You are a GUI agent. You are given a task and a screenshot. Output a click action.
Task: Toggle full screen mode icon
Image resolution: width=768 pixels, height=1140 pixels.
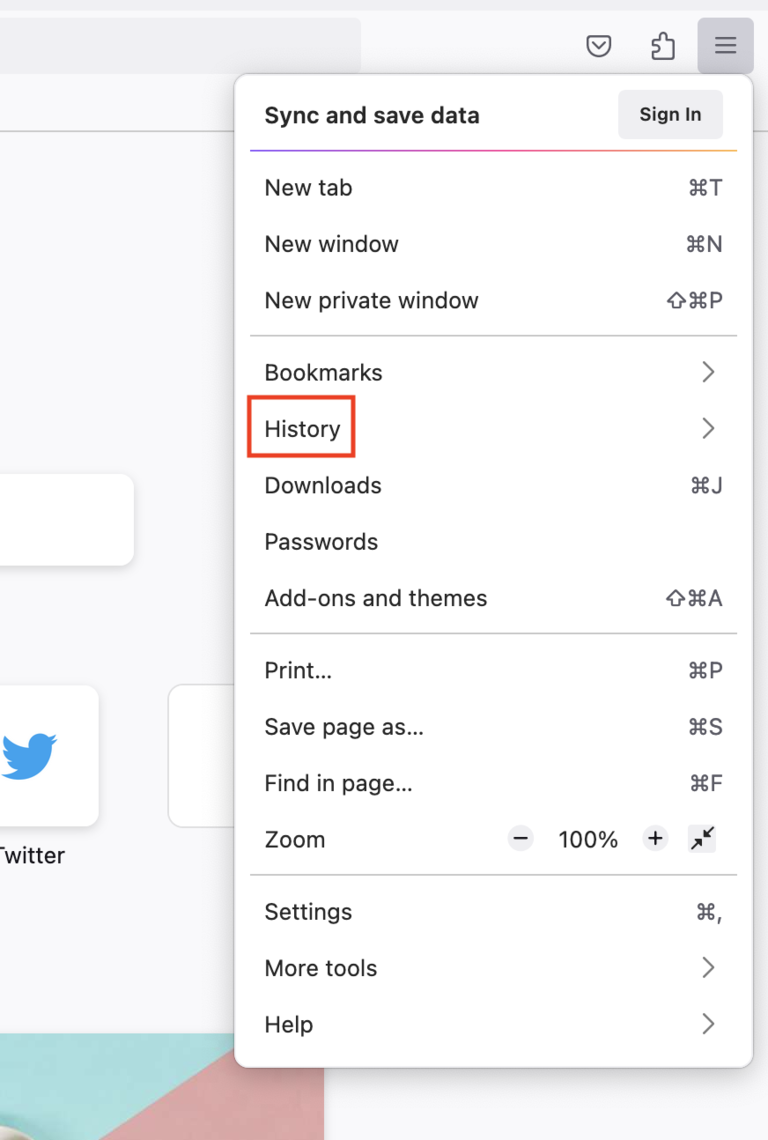703,839
